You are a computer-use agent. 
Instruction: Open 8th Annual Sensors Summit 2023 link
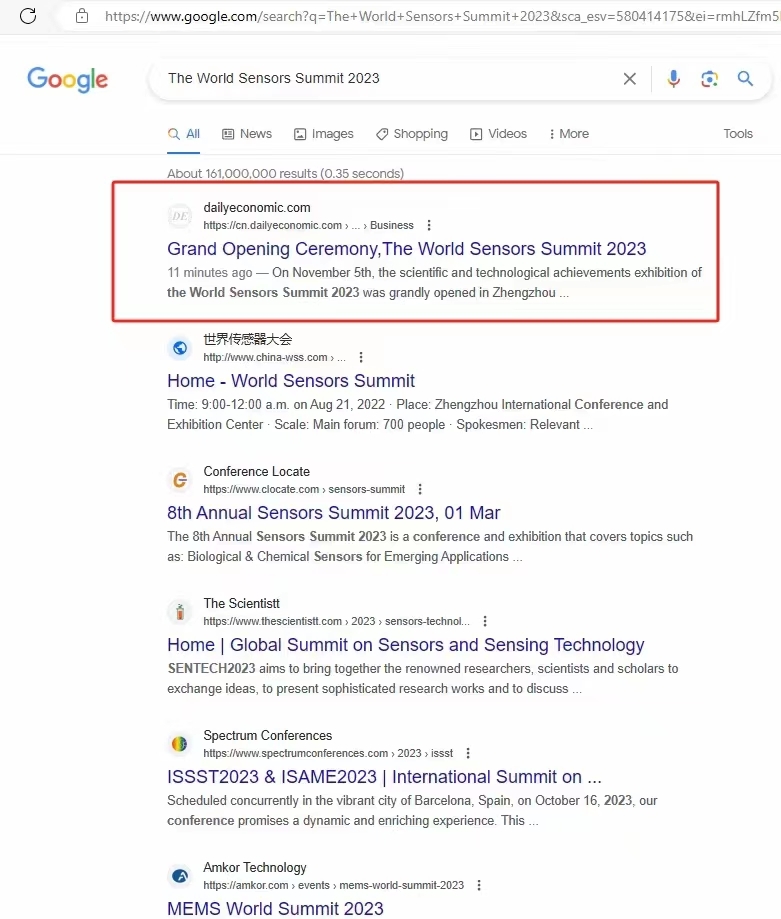333,513
